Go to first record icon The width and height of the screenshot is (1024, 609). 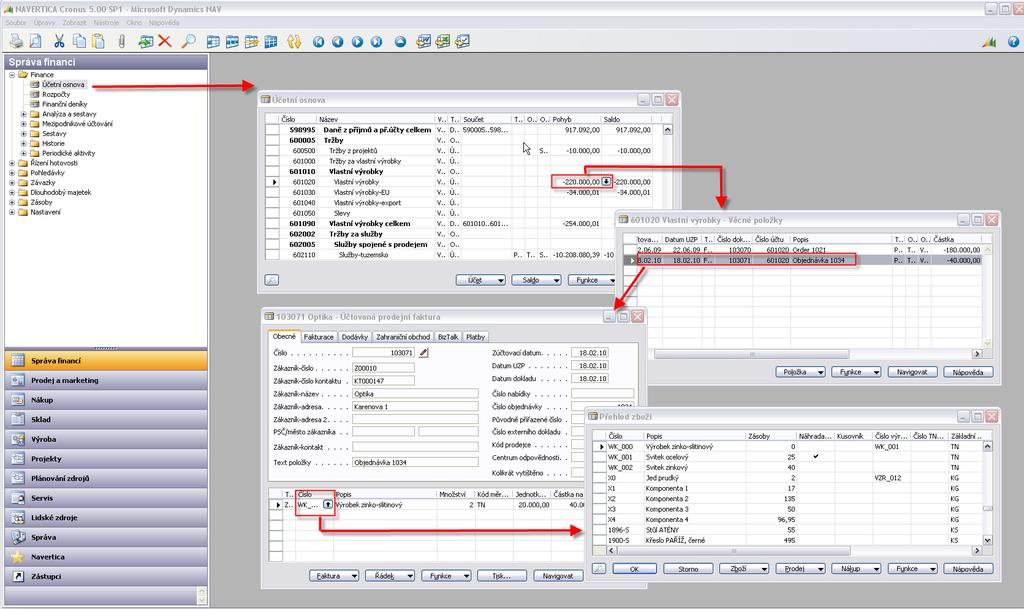pos(318,42)
